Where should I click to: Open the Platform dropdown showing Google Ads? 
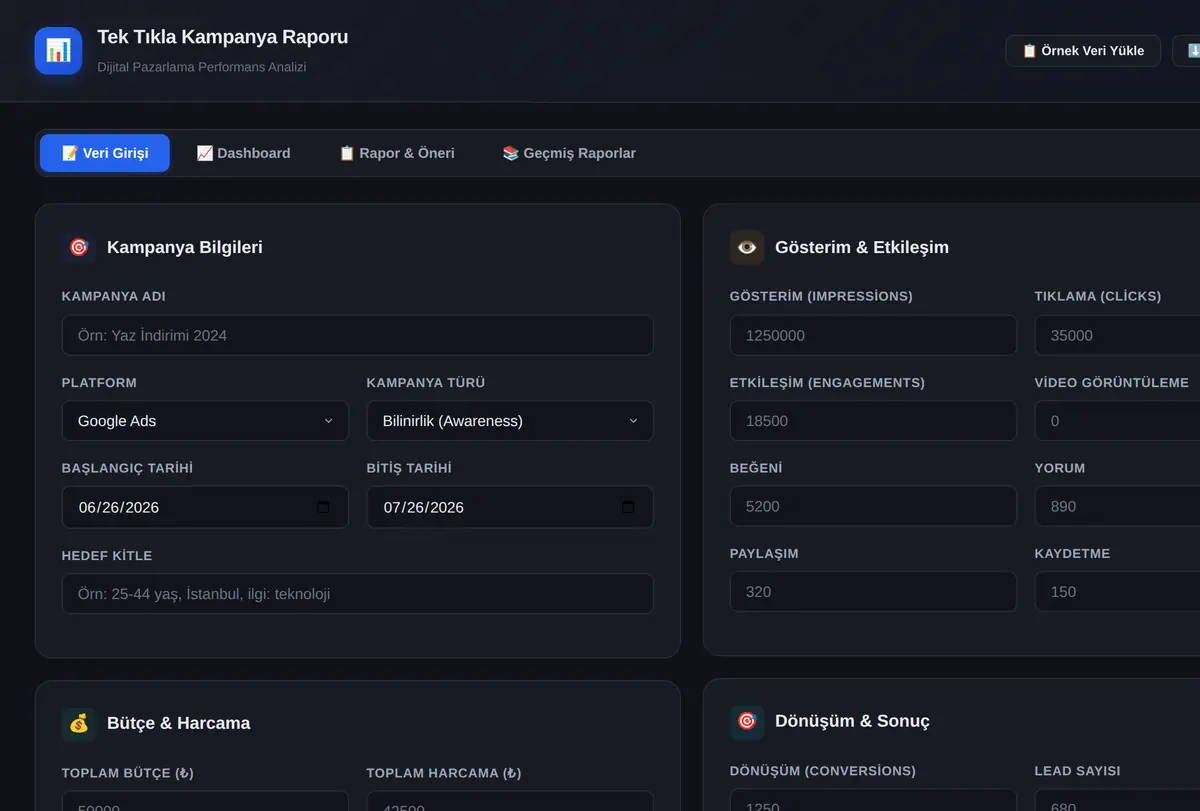click(205, 421)
